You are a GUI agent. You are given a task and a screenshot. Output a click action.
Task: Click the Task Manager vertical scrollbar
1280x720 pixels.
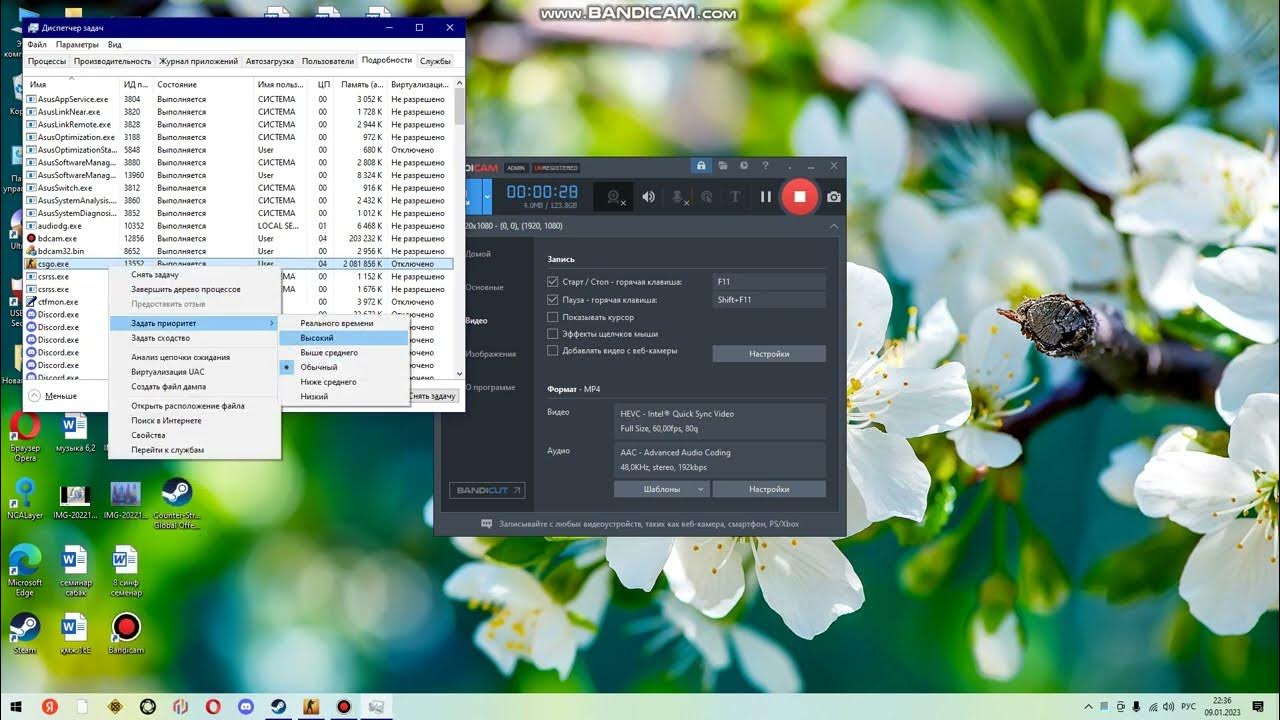[x=459, y=230]
